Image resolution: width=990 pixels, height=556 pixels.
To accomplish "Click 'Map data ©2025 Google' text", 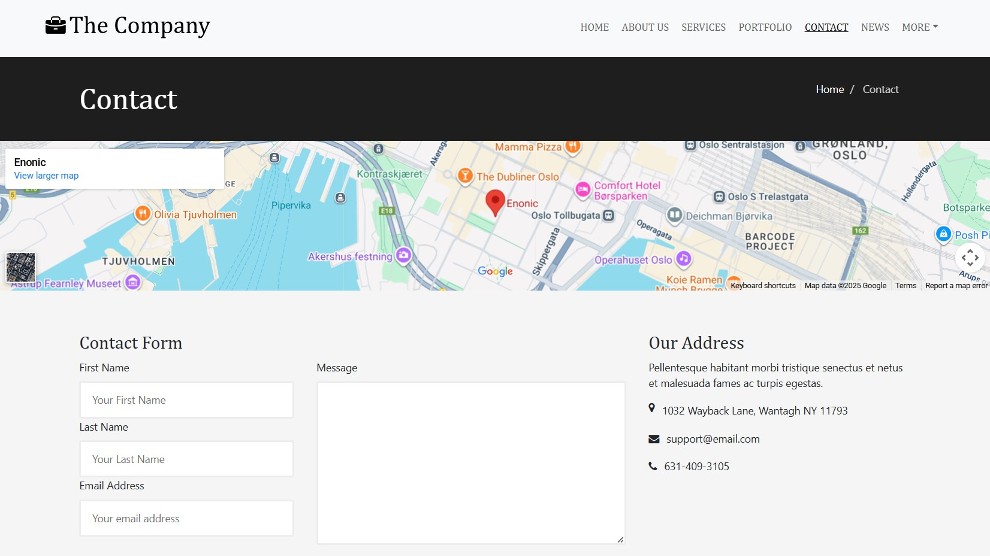I will coord(845,285).
